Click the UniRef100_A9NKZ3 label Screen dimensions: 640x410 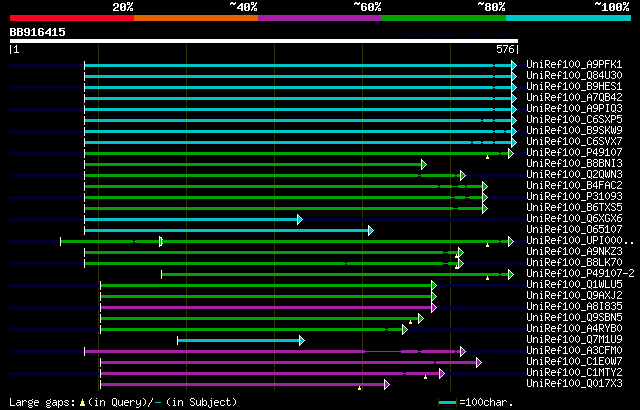click(x=574, y=252)
